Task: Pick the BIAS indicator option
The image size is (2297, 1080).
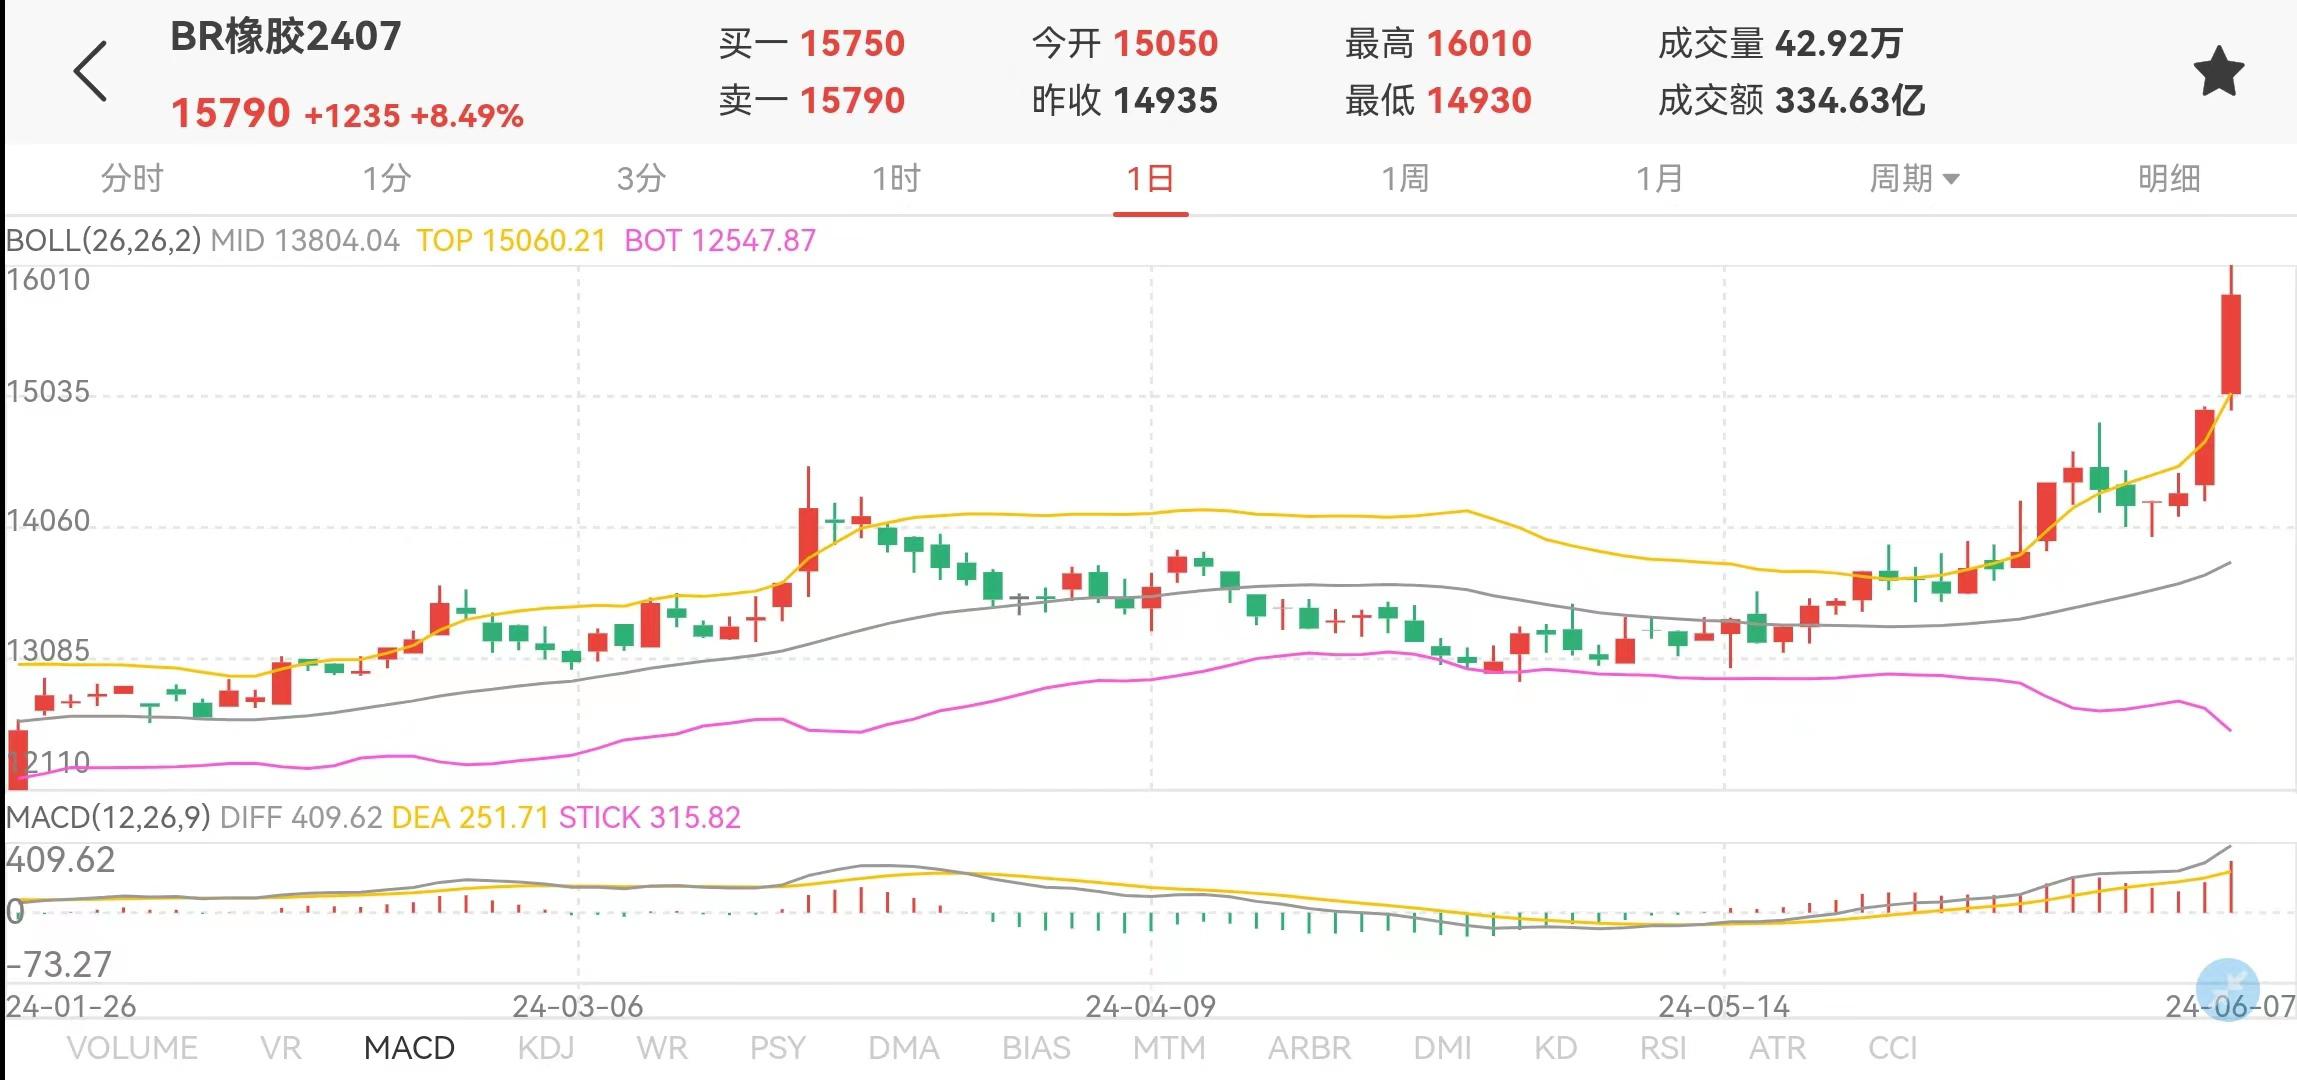Action: coord(1036,1048)
